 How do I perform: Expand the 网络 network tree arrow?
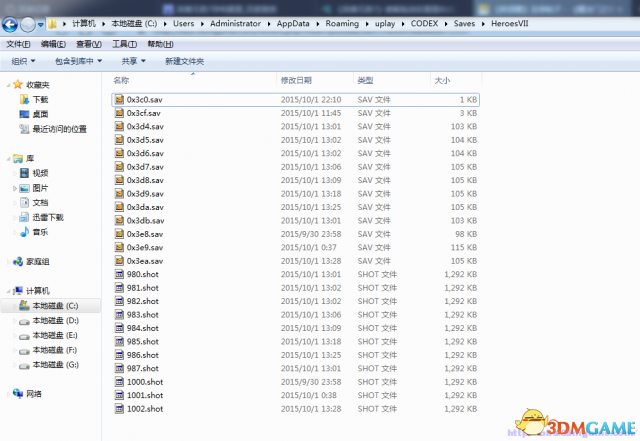click(9, 394)
